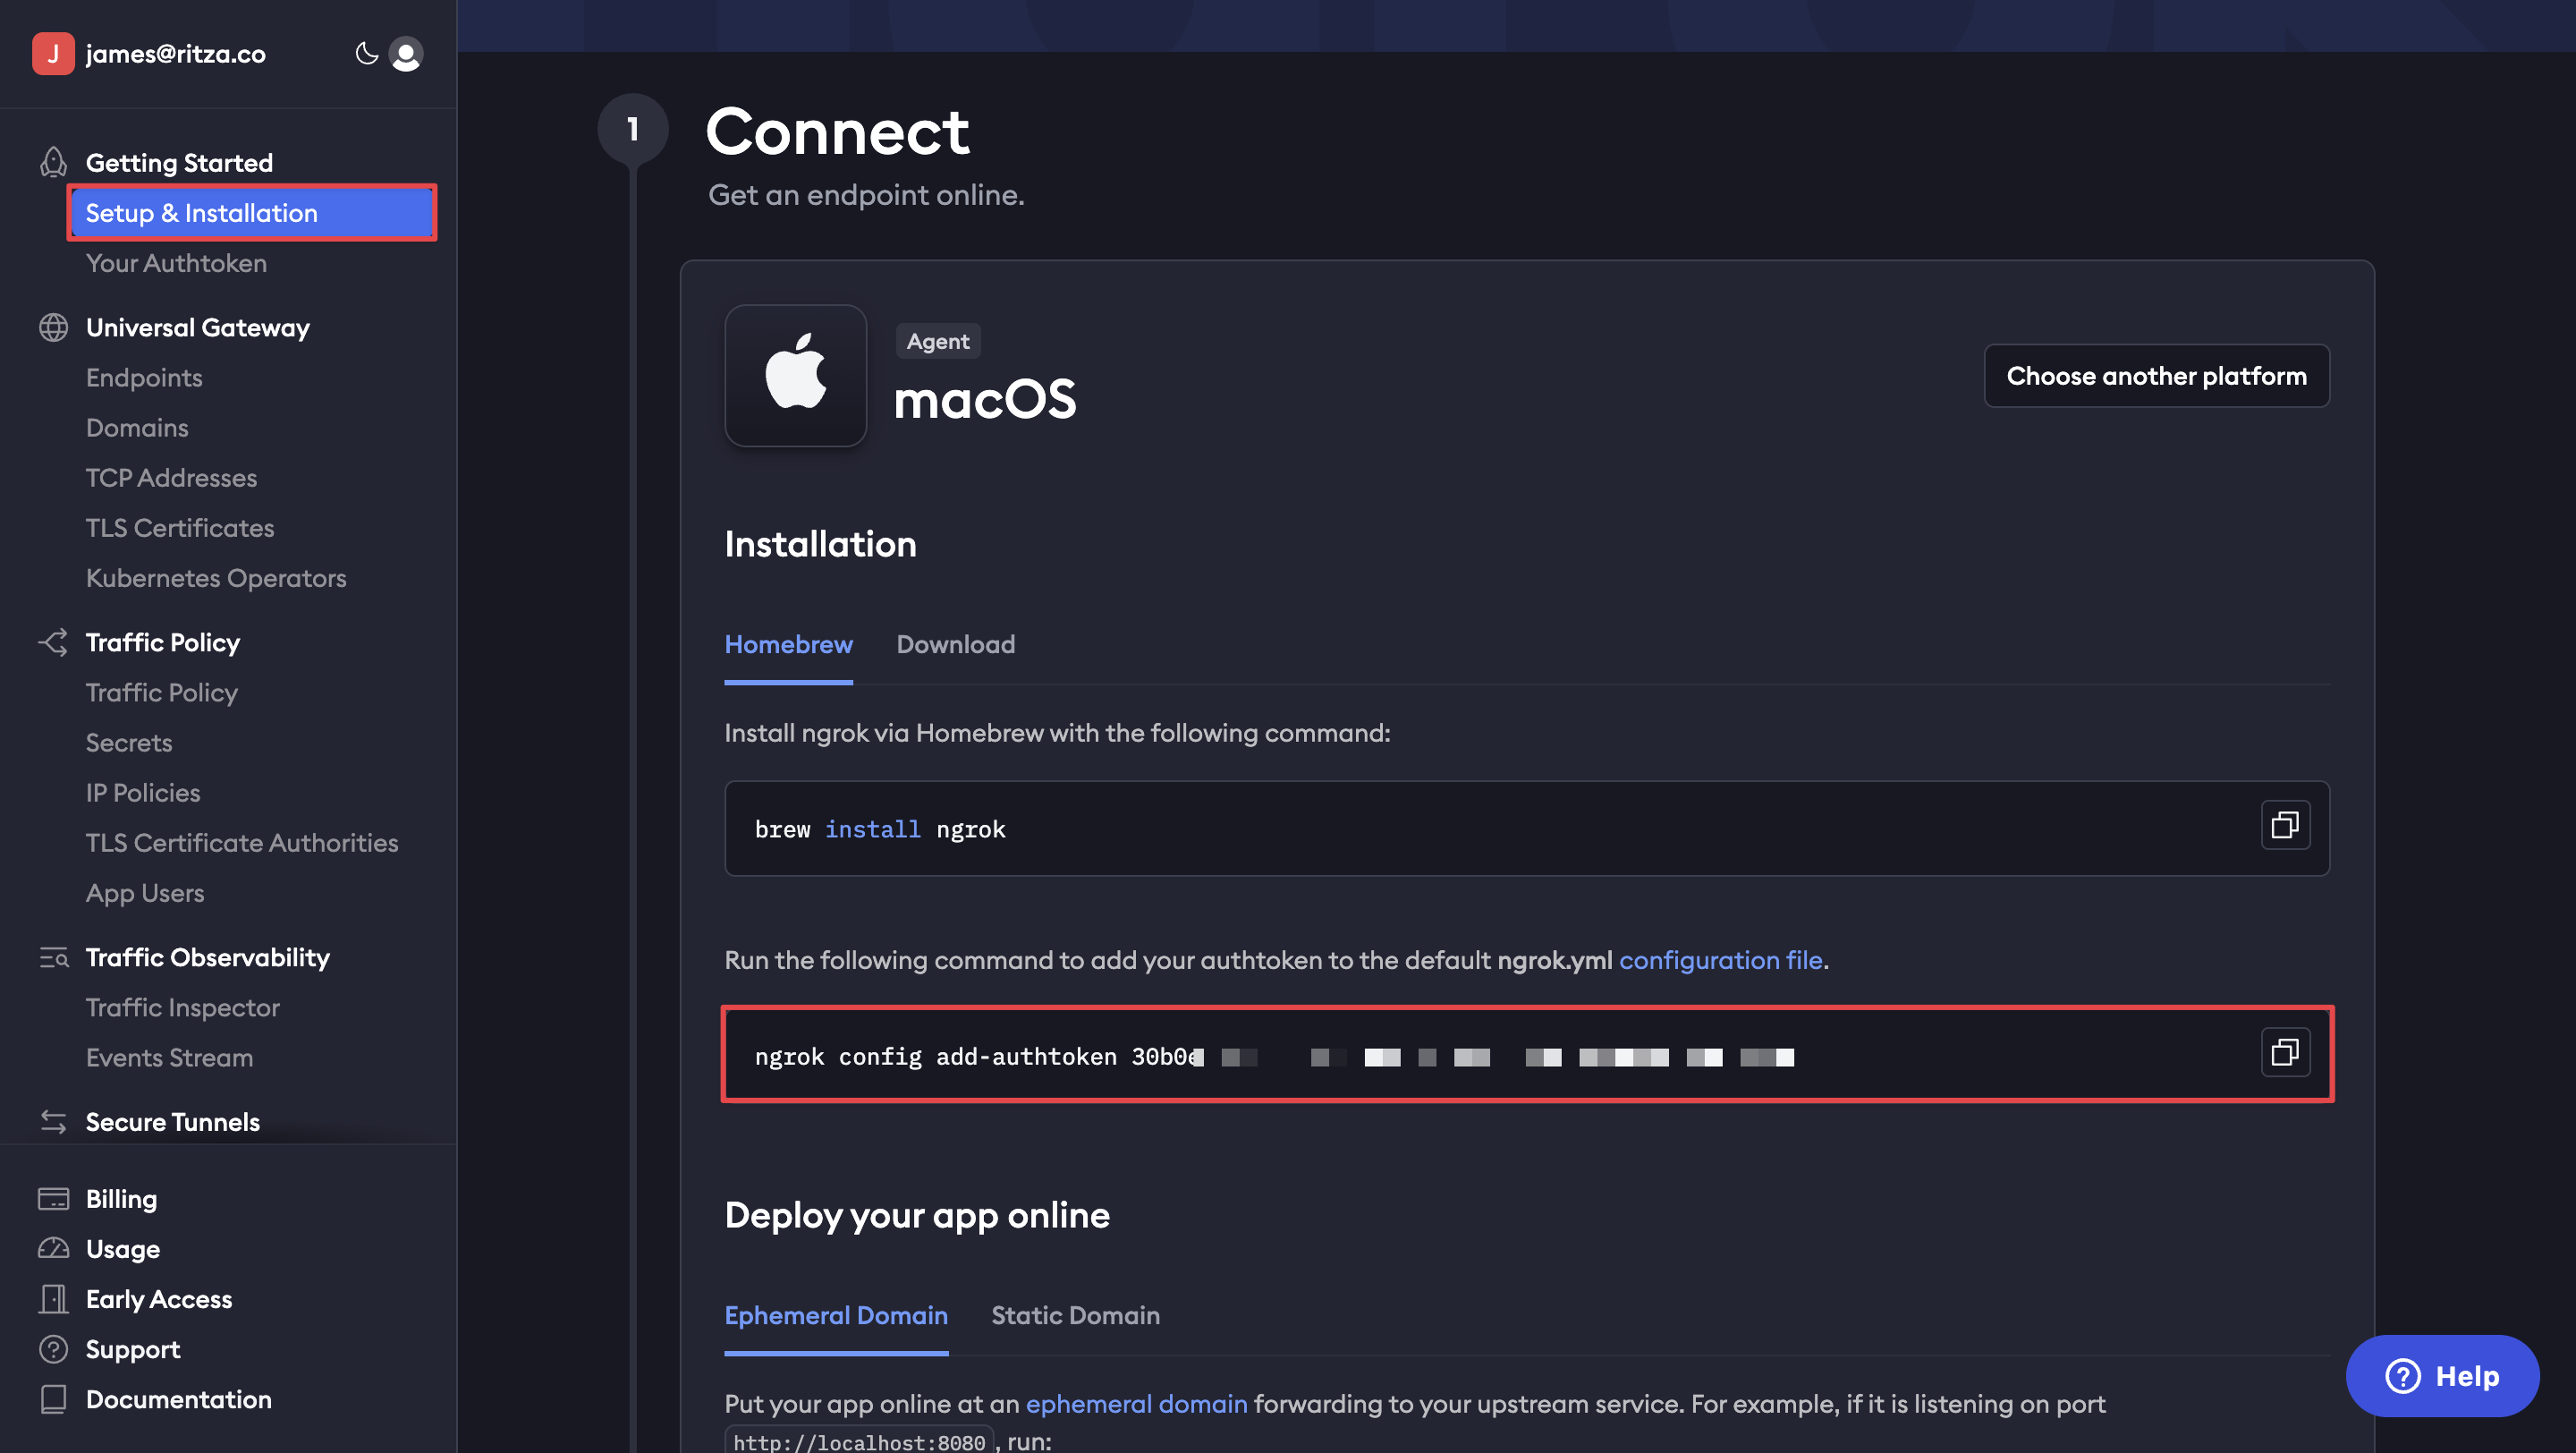Open Secrets in sidebar
Viewport: 2576px width, 1453px height.
click(x=129, y=743)
